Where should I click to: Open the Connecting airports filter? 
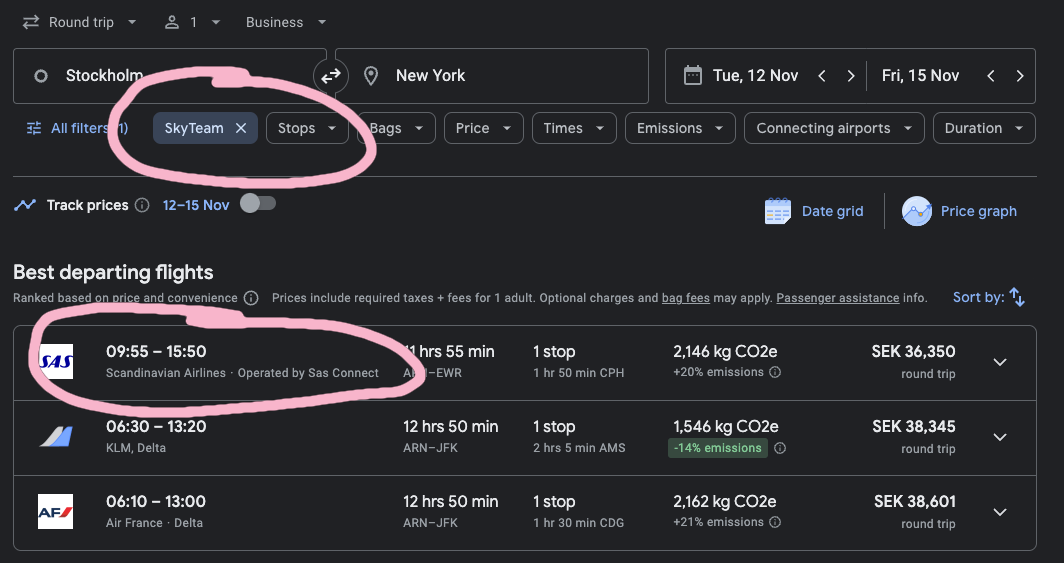833,128
